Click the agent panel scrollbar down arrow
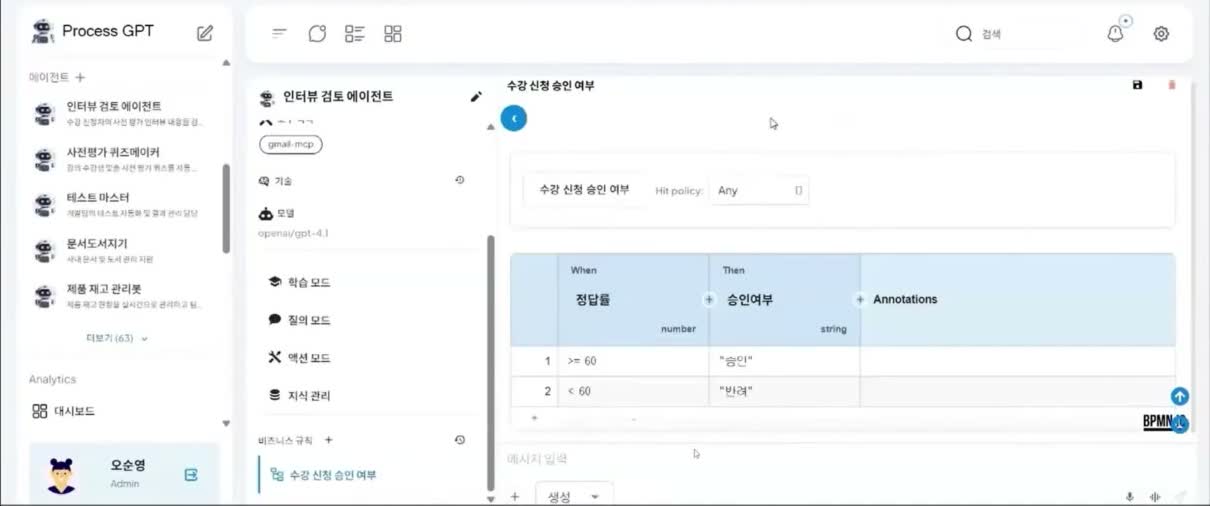The width and height of the screenshot is (1210, 506). point(490,498)
